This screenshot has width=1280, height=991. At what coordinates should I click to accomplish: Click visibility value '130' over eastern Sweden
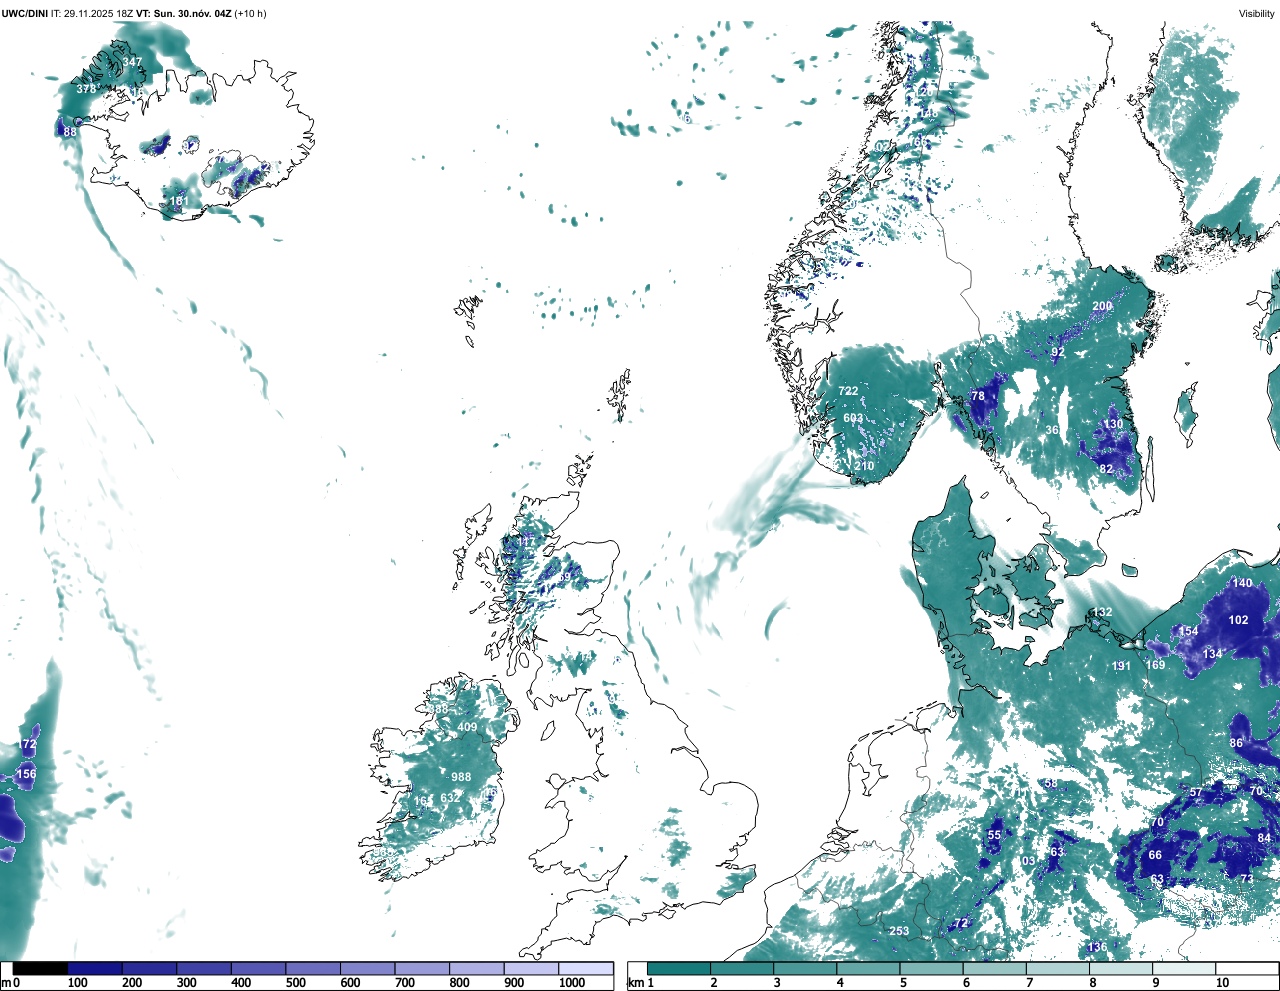tap(1113, 424)
